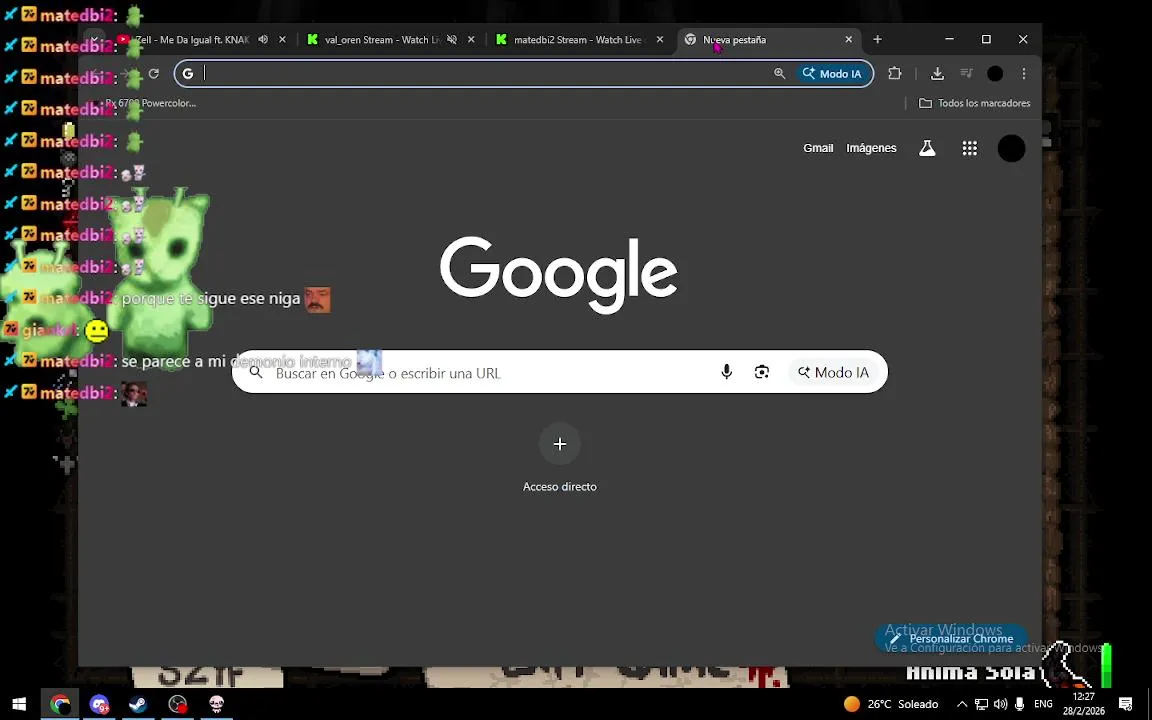The height and width of the screenshot is (720, 1152).
Task: Open the Isaac game icon in taskbar
Action: point(217,705)
